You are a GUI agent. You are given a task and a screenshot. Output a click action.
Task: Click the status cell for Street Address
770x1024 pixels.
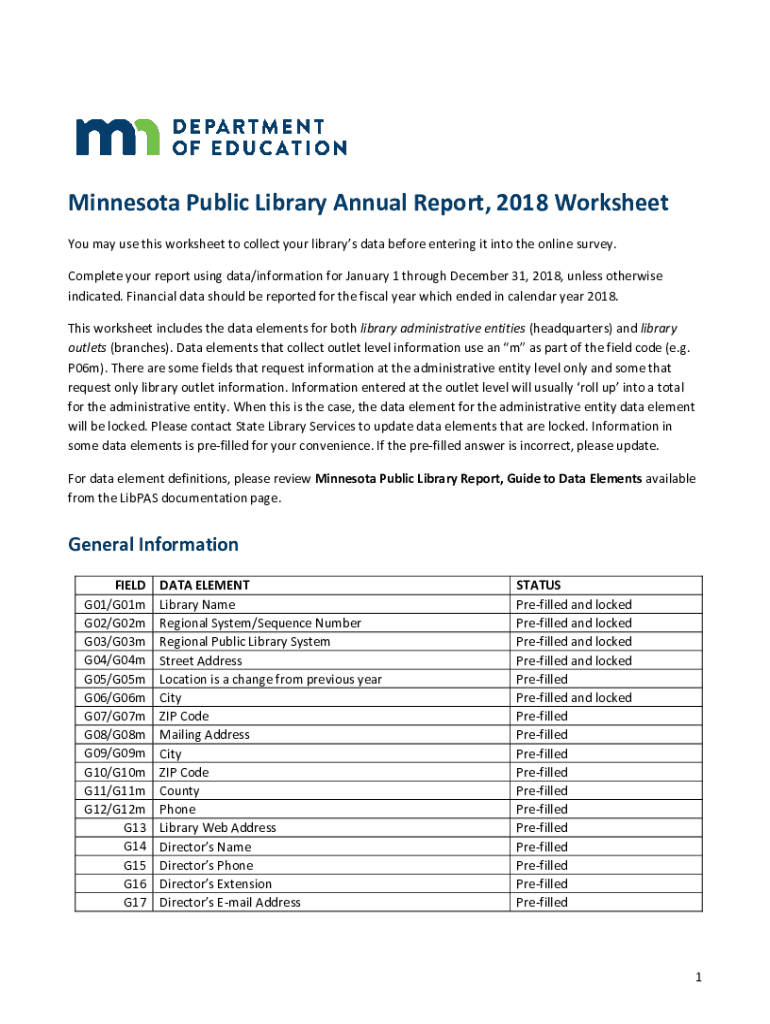tap(573, 661)
